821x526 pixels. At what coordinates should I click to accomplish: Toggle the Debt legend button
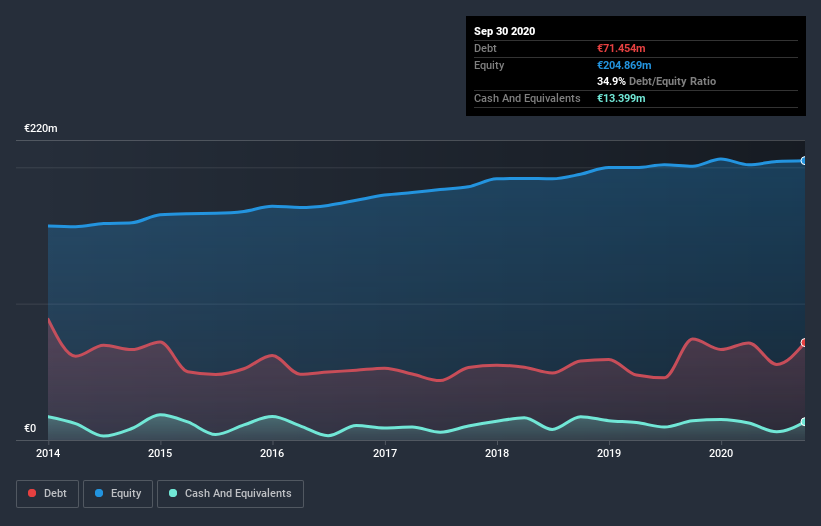[46, 493]
